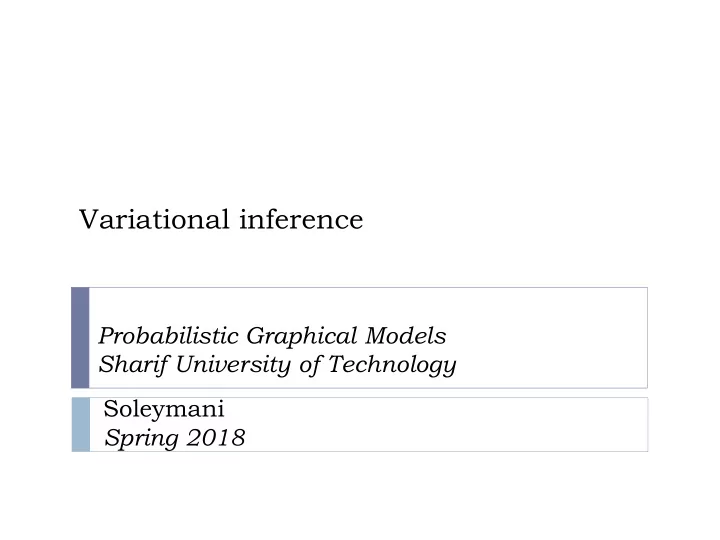Select empty area inside the author box right side
Viewport: 720px width, 540px height.
pyautogui.click(x=459, y=424)
